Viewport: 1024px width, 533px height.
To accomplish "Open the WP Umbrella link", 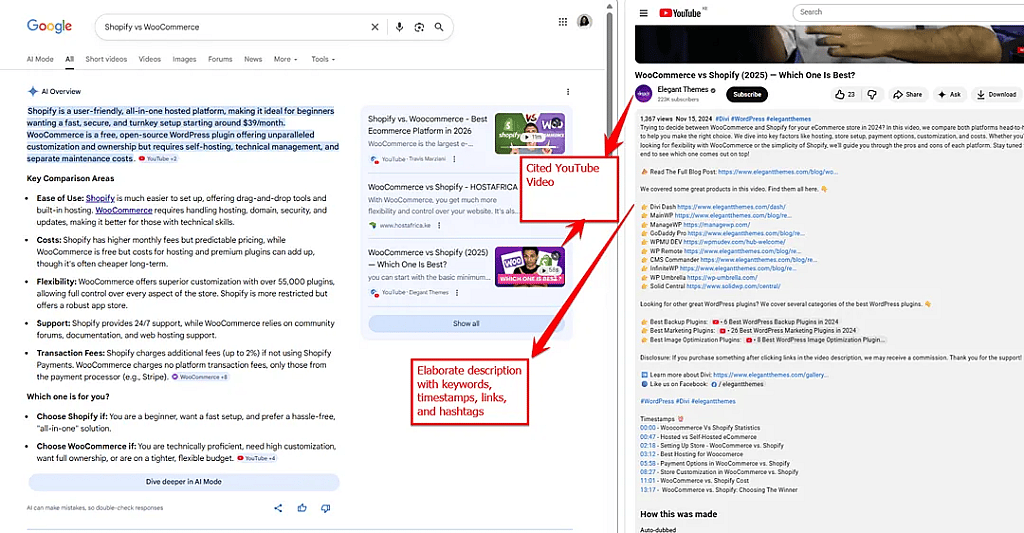I will pyautogui.click(x=722, y=278).
